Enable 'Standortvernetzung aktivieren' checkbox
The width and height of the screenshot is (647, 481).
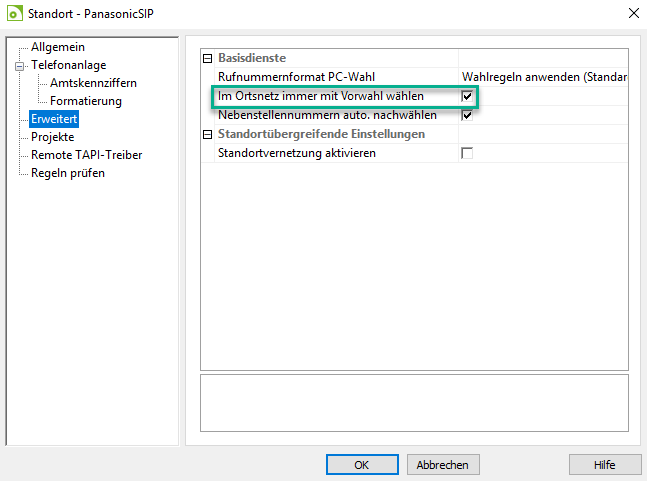pyautogui.click(x=467, y=153)
